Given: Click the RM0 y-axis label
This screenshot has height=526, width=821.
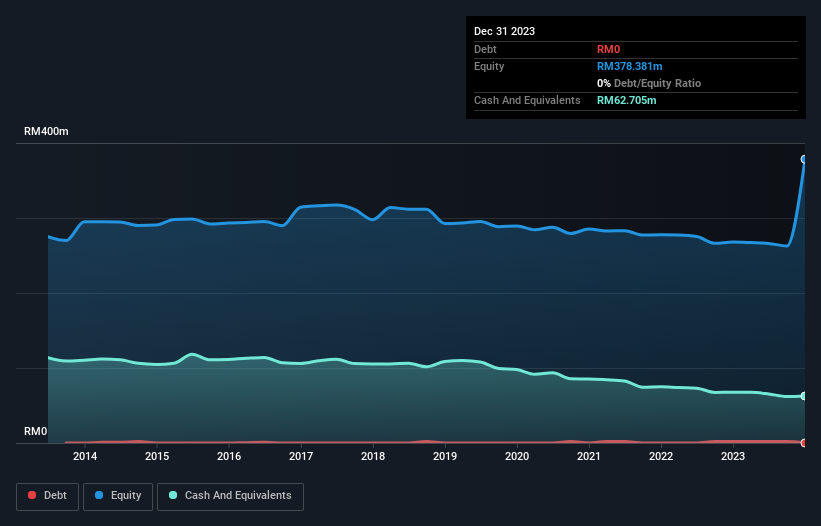Looking at the screenshot, I should pos(36,431).
